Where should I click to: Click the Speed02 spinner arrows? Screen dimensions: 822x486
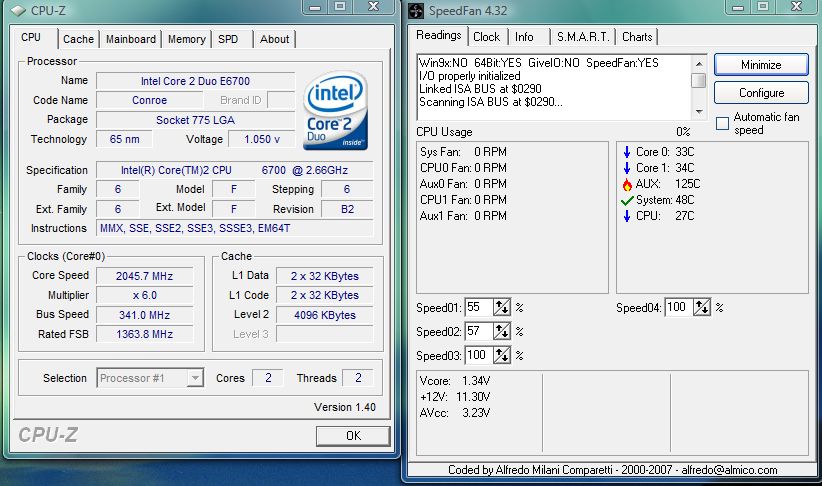(502, 331)
